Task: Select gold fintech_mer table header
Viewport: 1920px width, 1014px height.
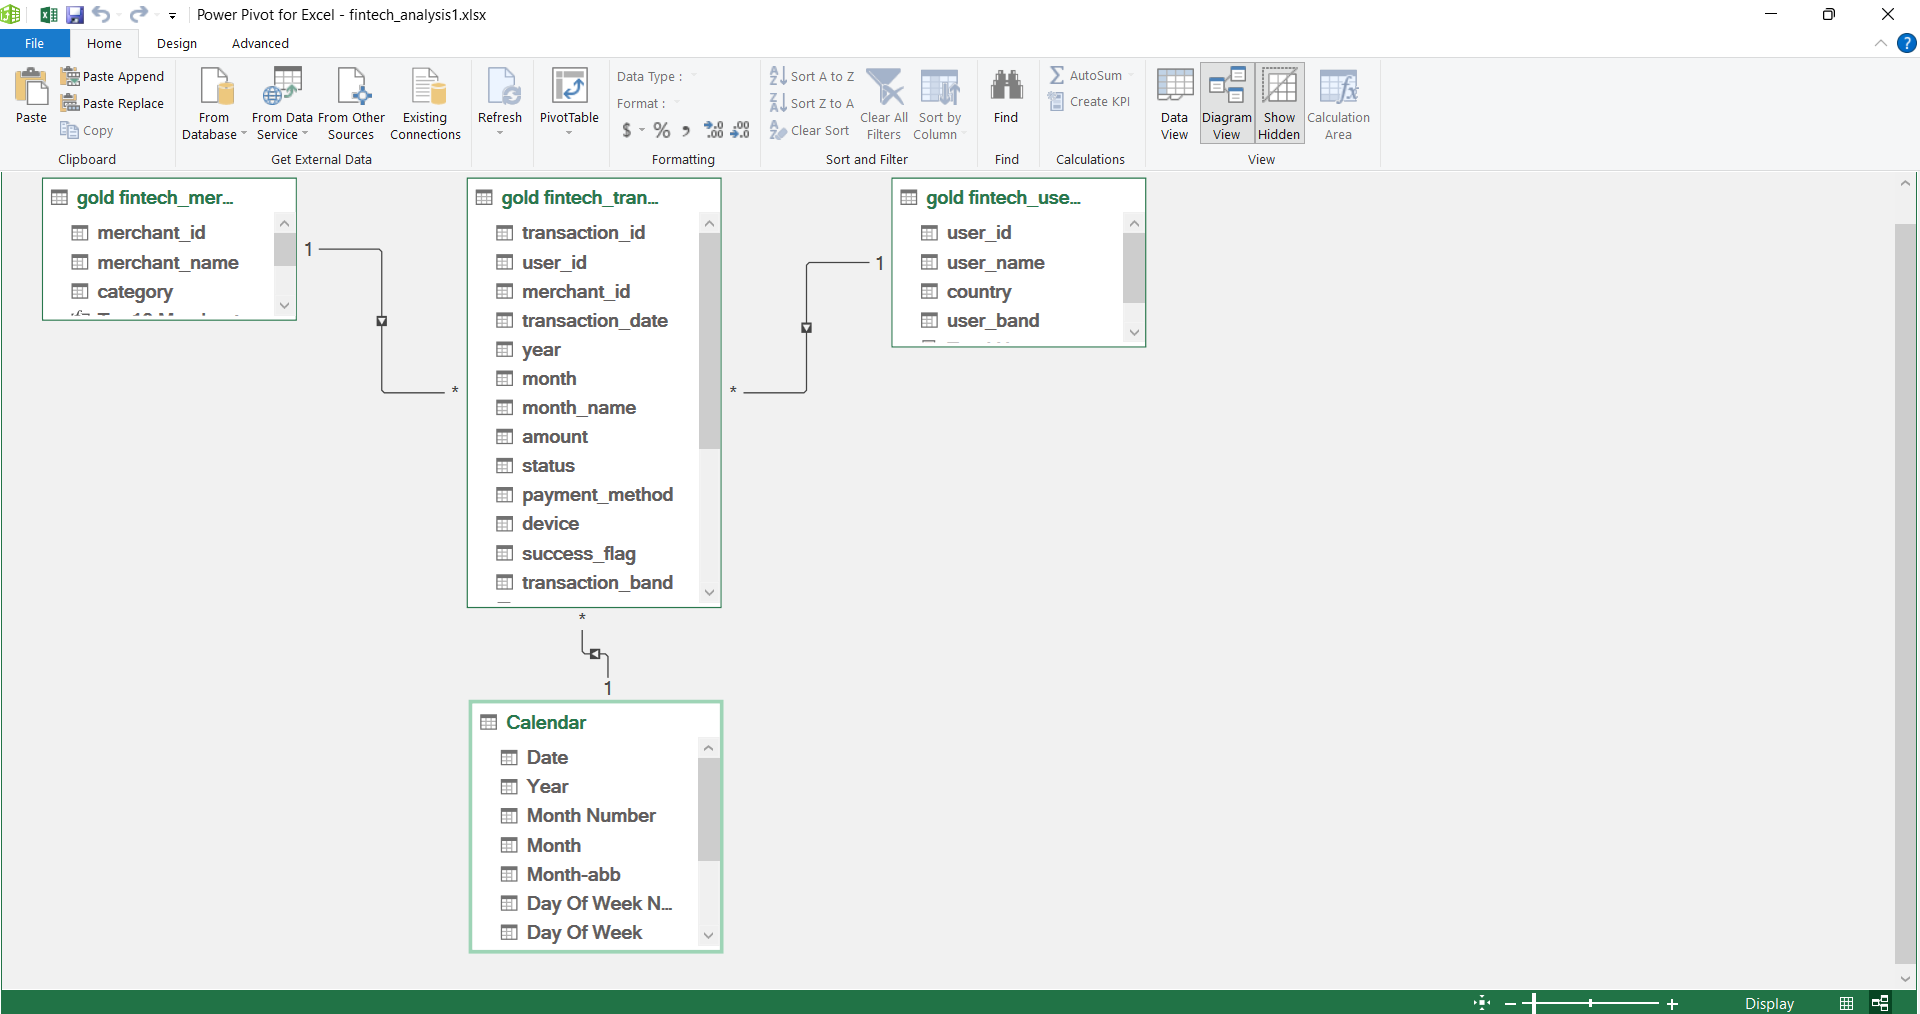Action: 169,198
